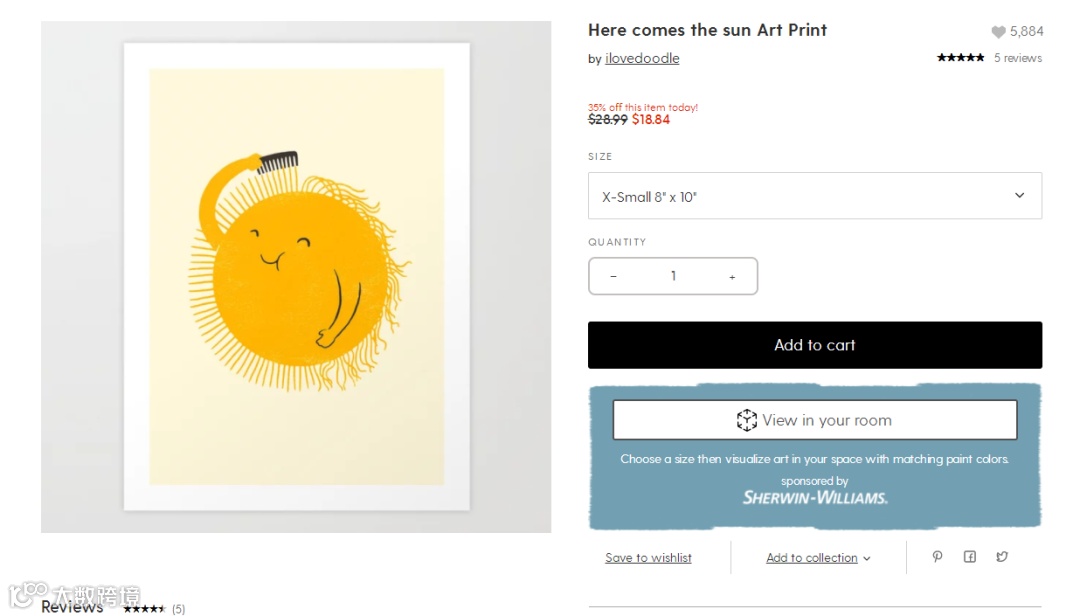Click the Sherwin-Williams sponsor logo
The width and height of the screenshot is (1080, 616).
(814, 496)
